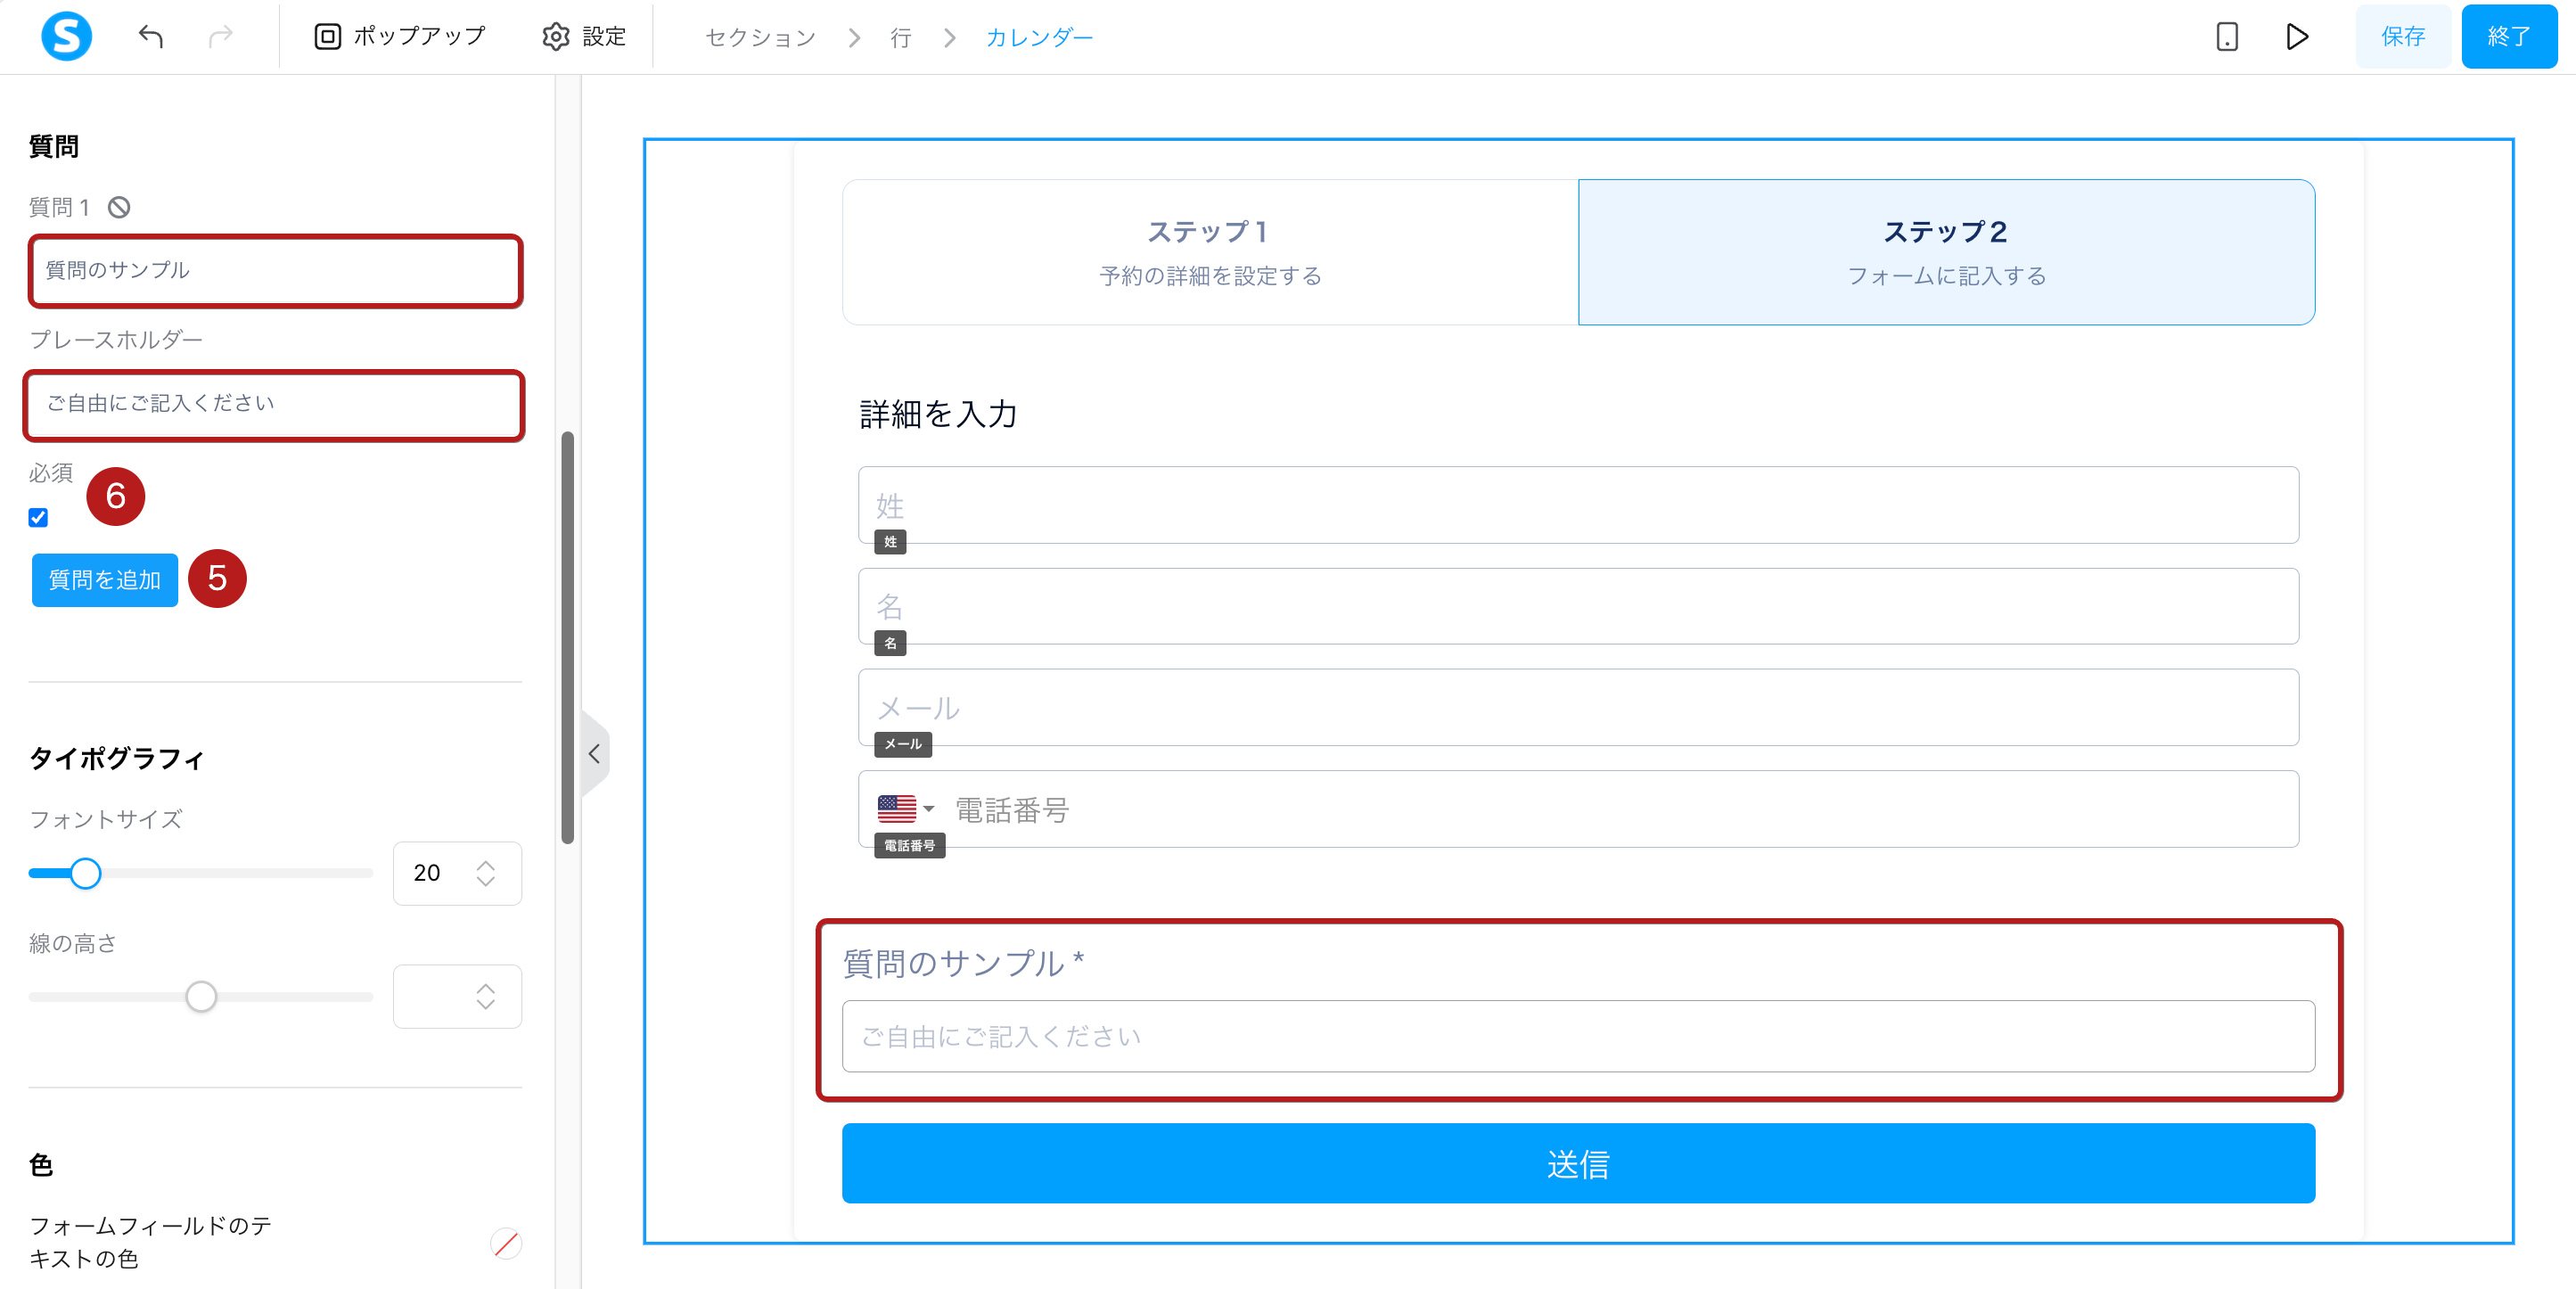
Task: Click the 保存 save button
Action: pos(2402,37)
